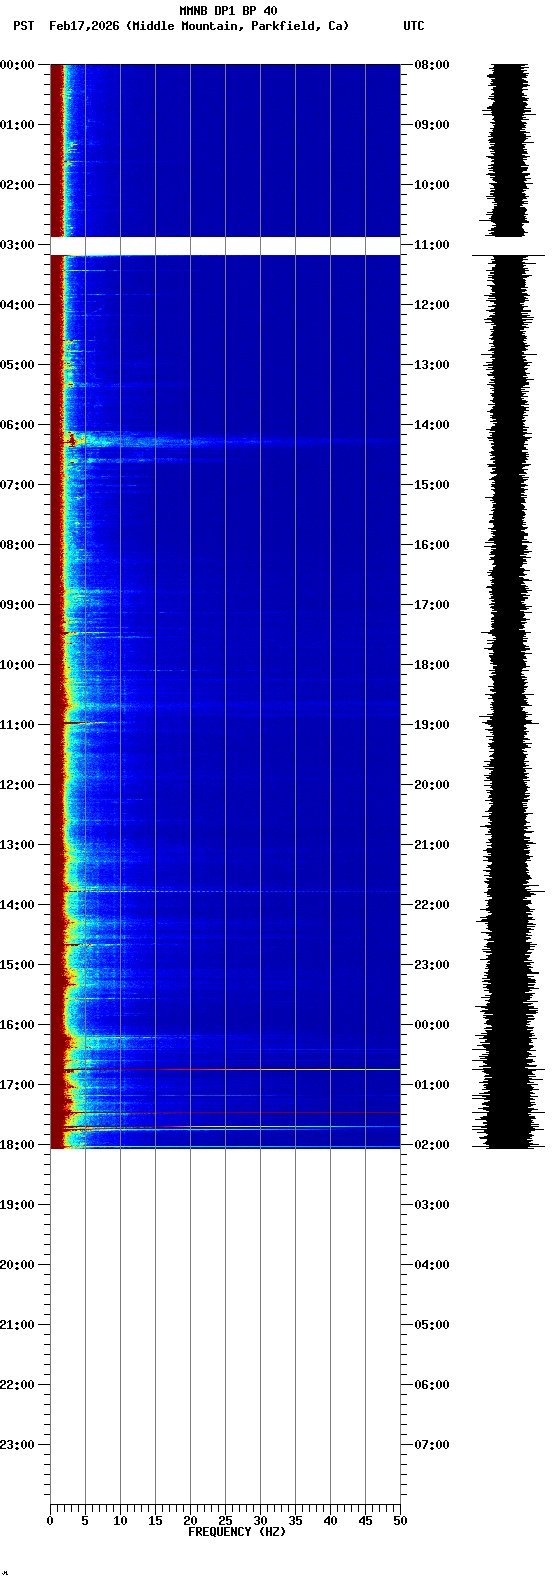The height and width of the screenshot is (1584, 552).
Task: Click the 14:00 UTC time label
Action: pyautogui.click(x=432, y=425)
